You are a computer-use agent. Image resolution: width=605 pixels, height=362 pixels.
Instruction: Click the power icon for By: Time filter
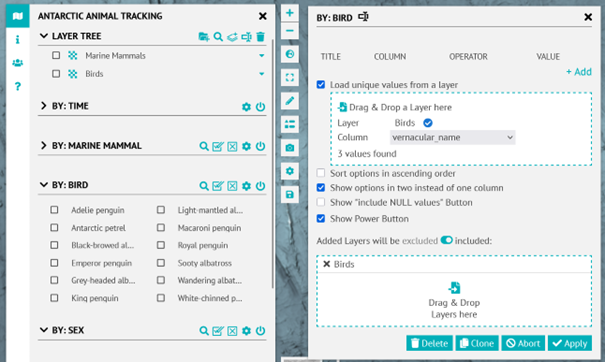tap(260, 107)
